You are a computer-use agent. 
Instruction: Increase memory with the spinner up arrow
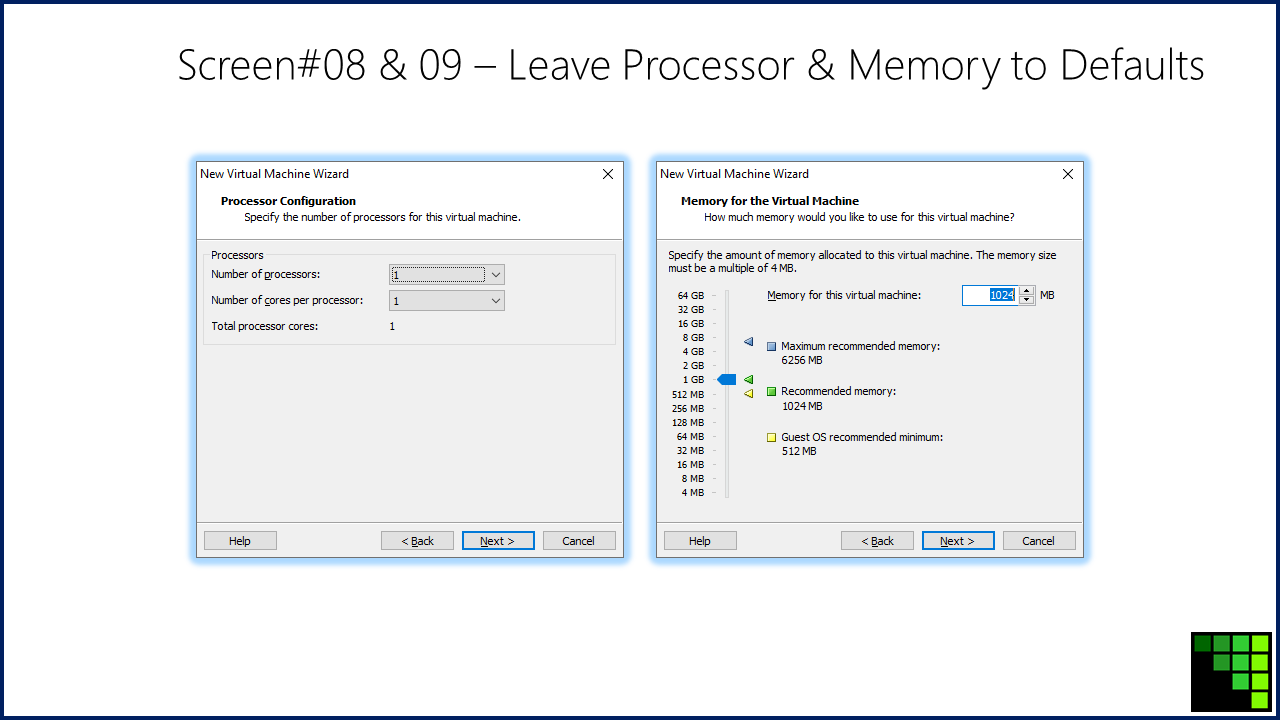pyautogui.click(x=1026, y=291)
